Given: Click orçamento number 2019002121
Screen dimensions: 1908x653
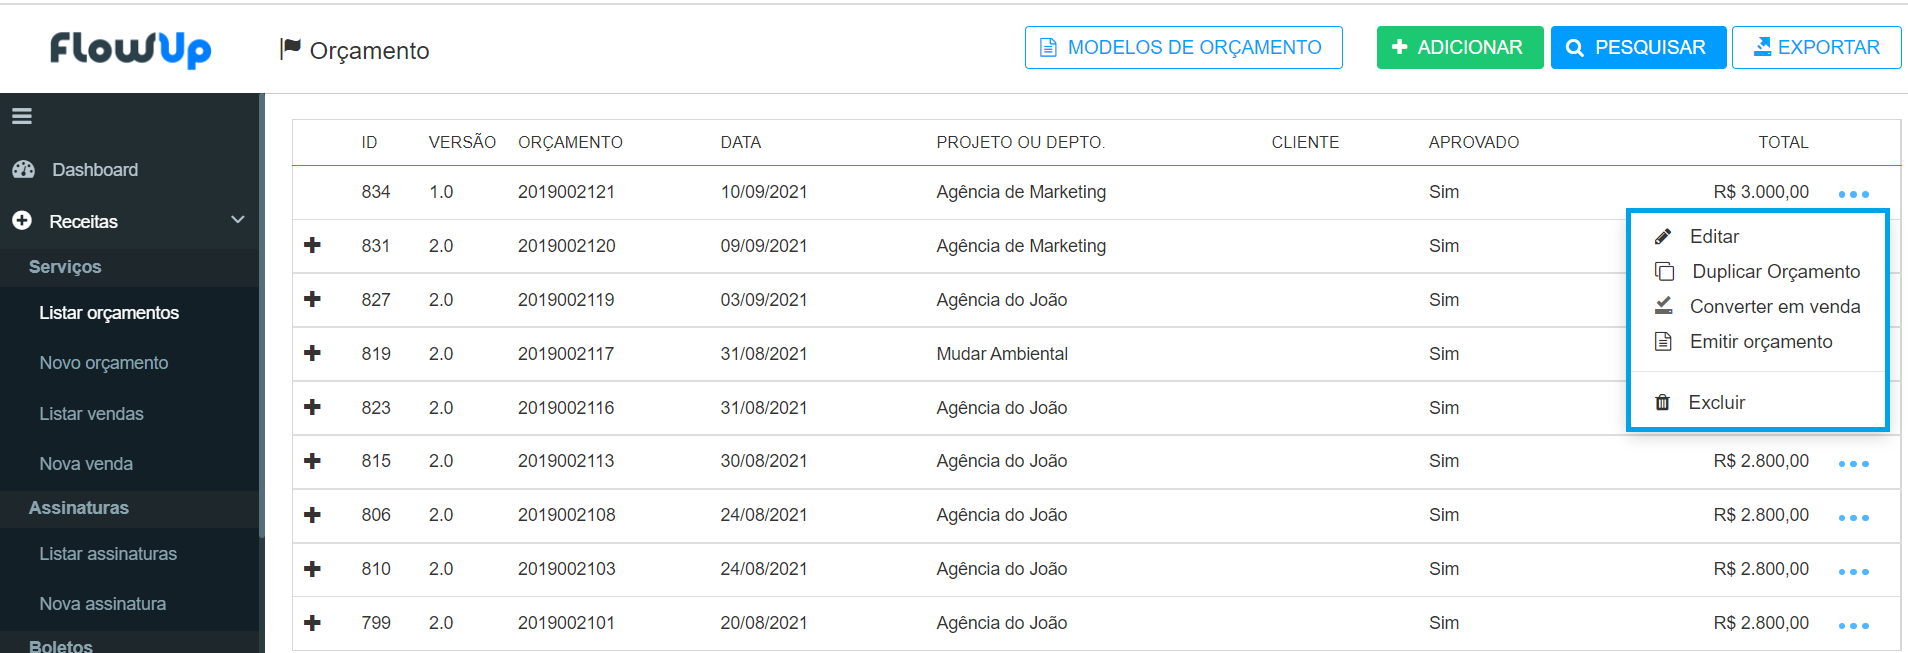Looking at the screenshot, I should click(566, 192).
